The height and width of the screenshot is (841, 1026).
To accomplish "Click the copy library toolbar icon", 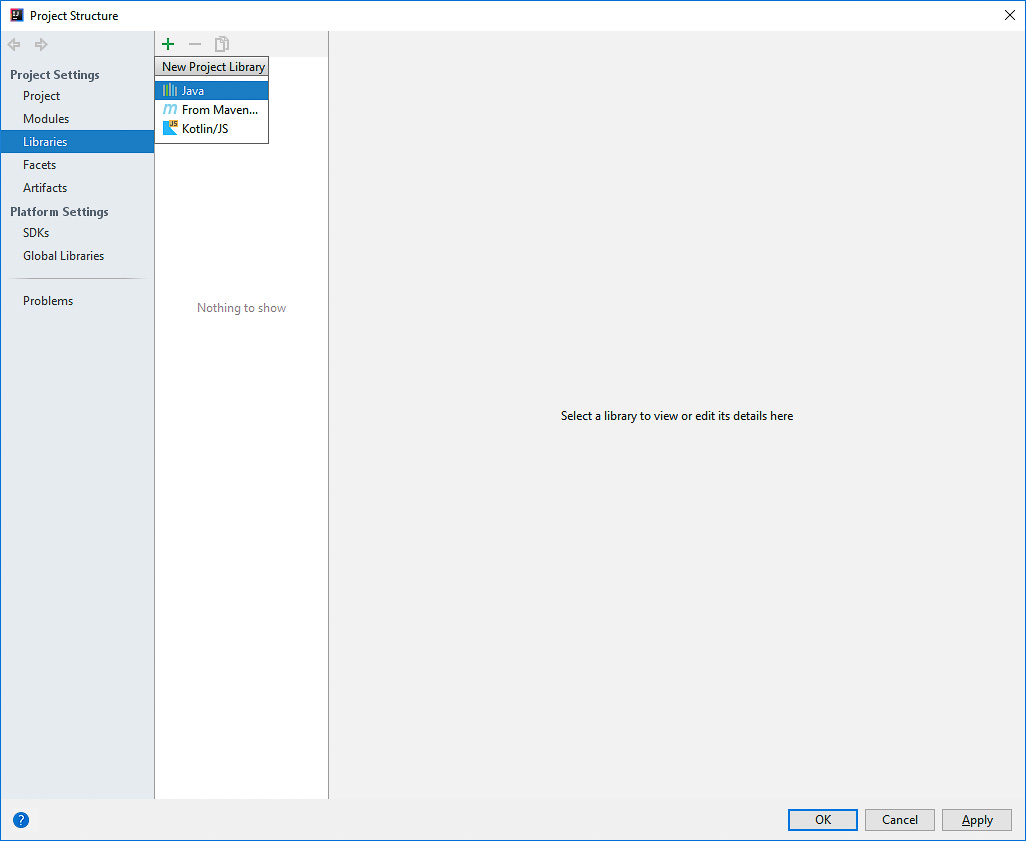I will (222, 44).
